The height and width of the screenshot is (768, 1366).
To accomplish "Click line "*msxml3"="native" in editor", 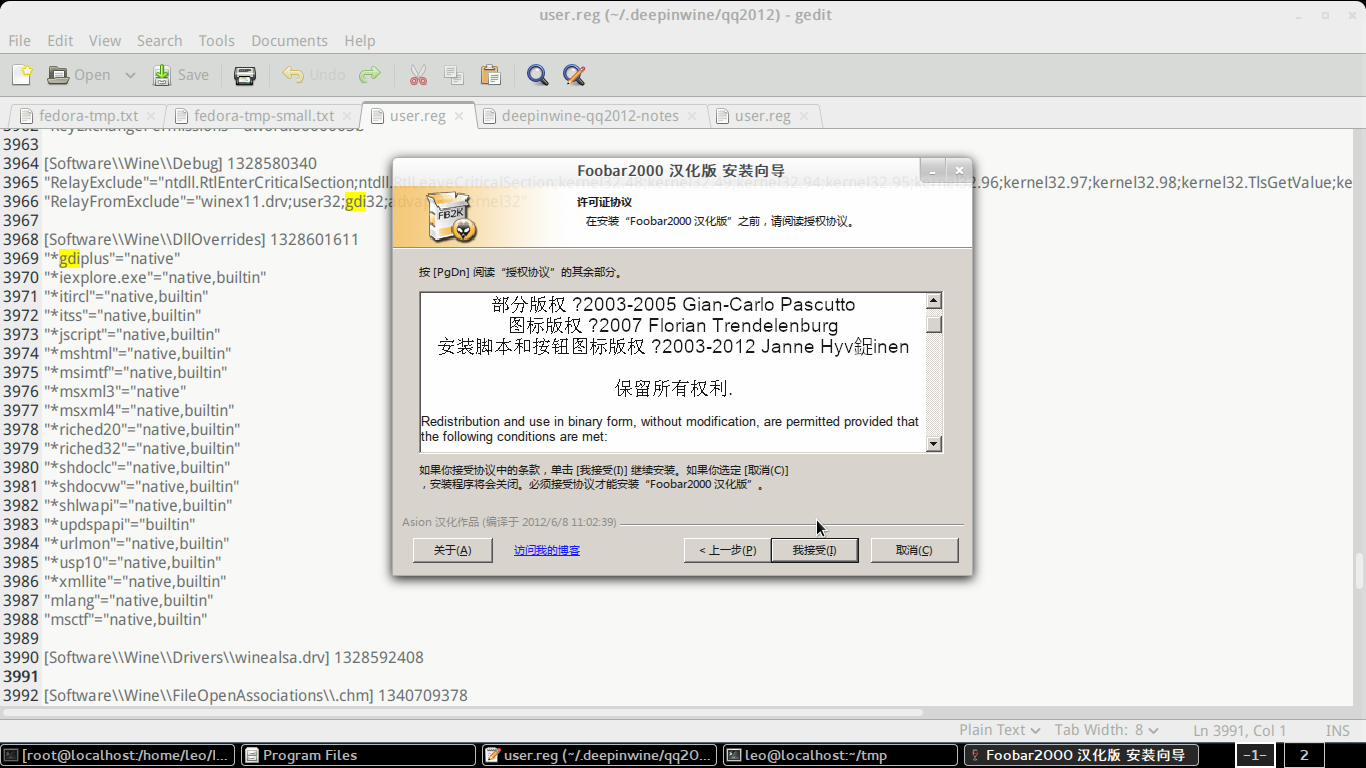I will click(115, 391).
